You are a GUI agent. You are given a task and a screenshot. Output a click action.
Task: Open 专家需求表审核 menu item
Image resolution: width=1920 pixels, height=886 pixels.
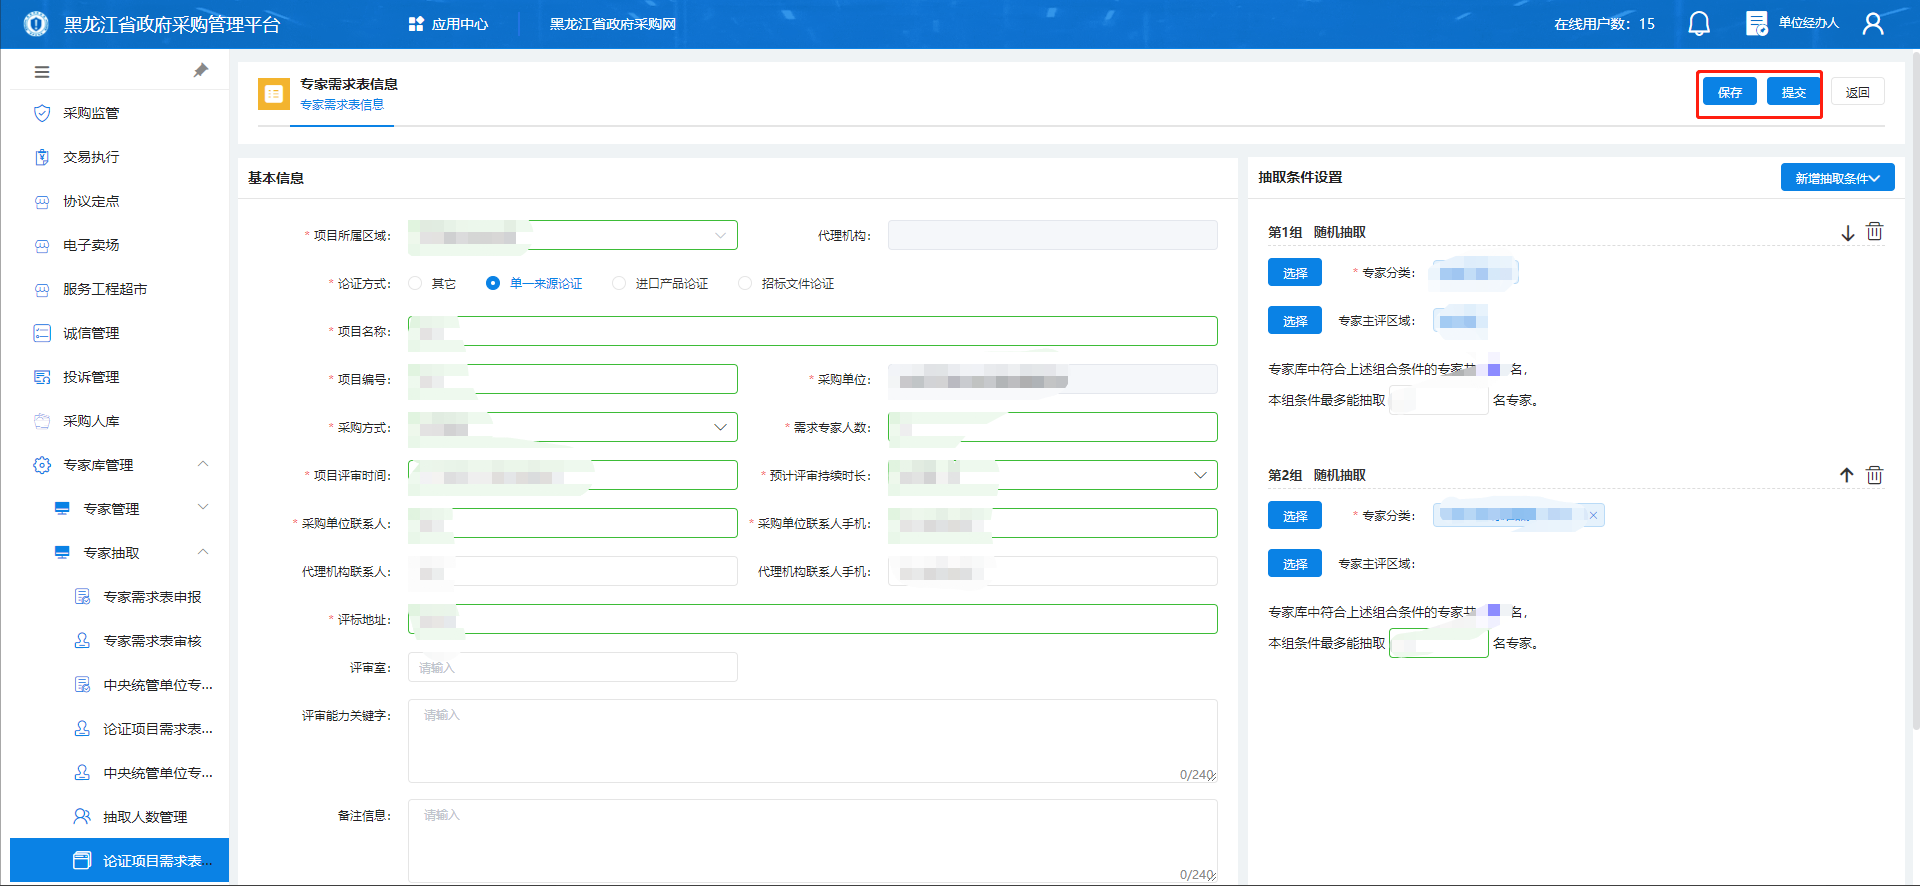[152, 641]
